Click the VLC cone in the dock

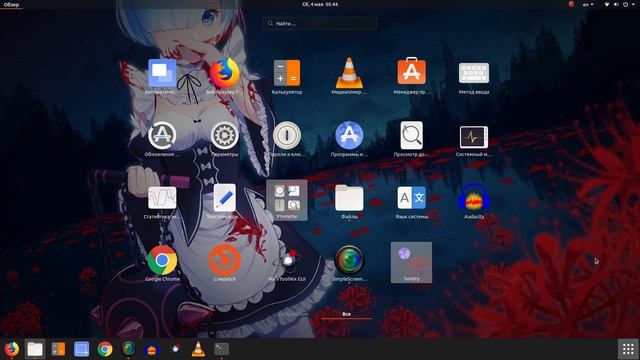pos(198,349)
